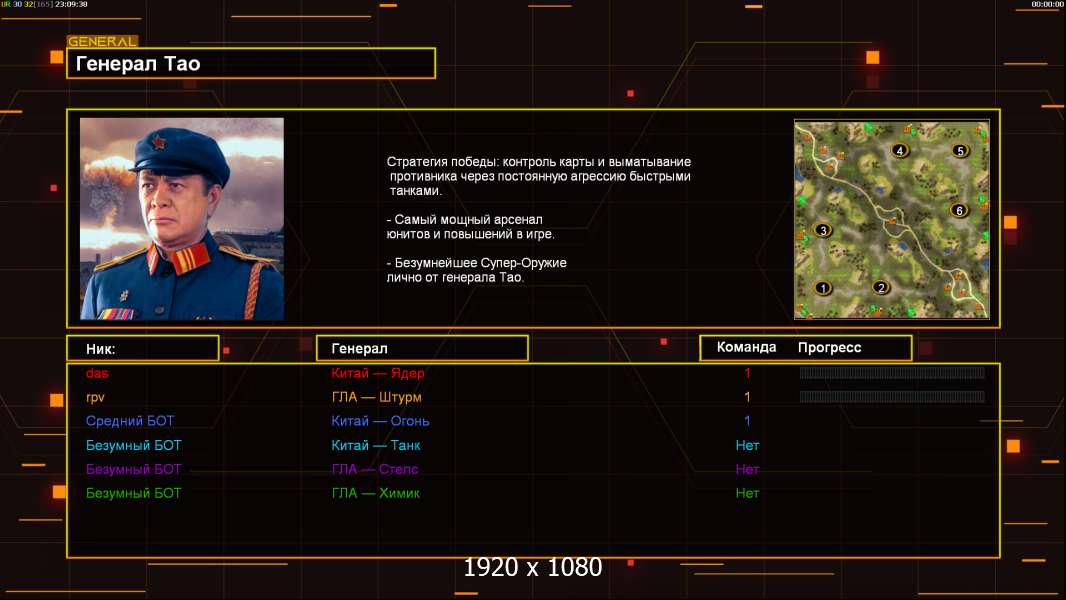The height and width of the screenshot is (600, 1066).
Task: Select 'Безумный БОТ' in Китай — Танк row
Action: tap(134, 446)
